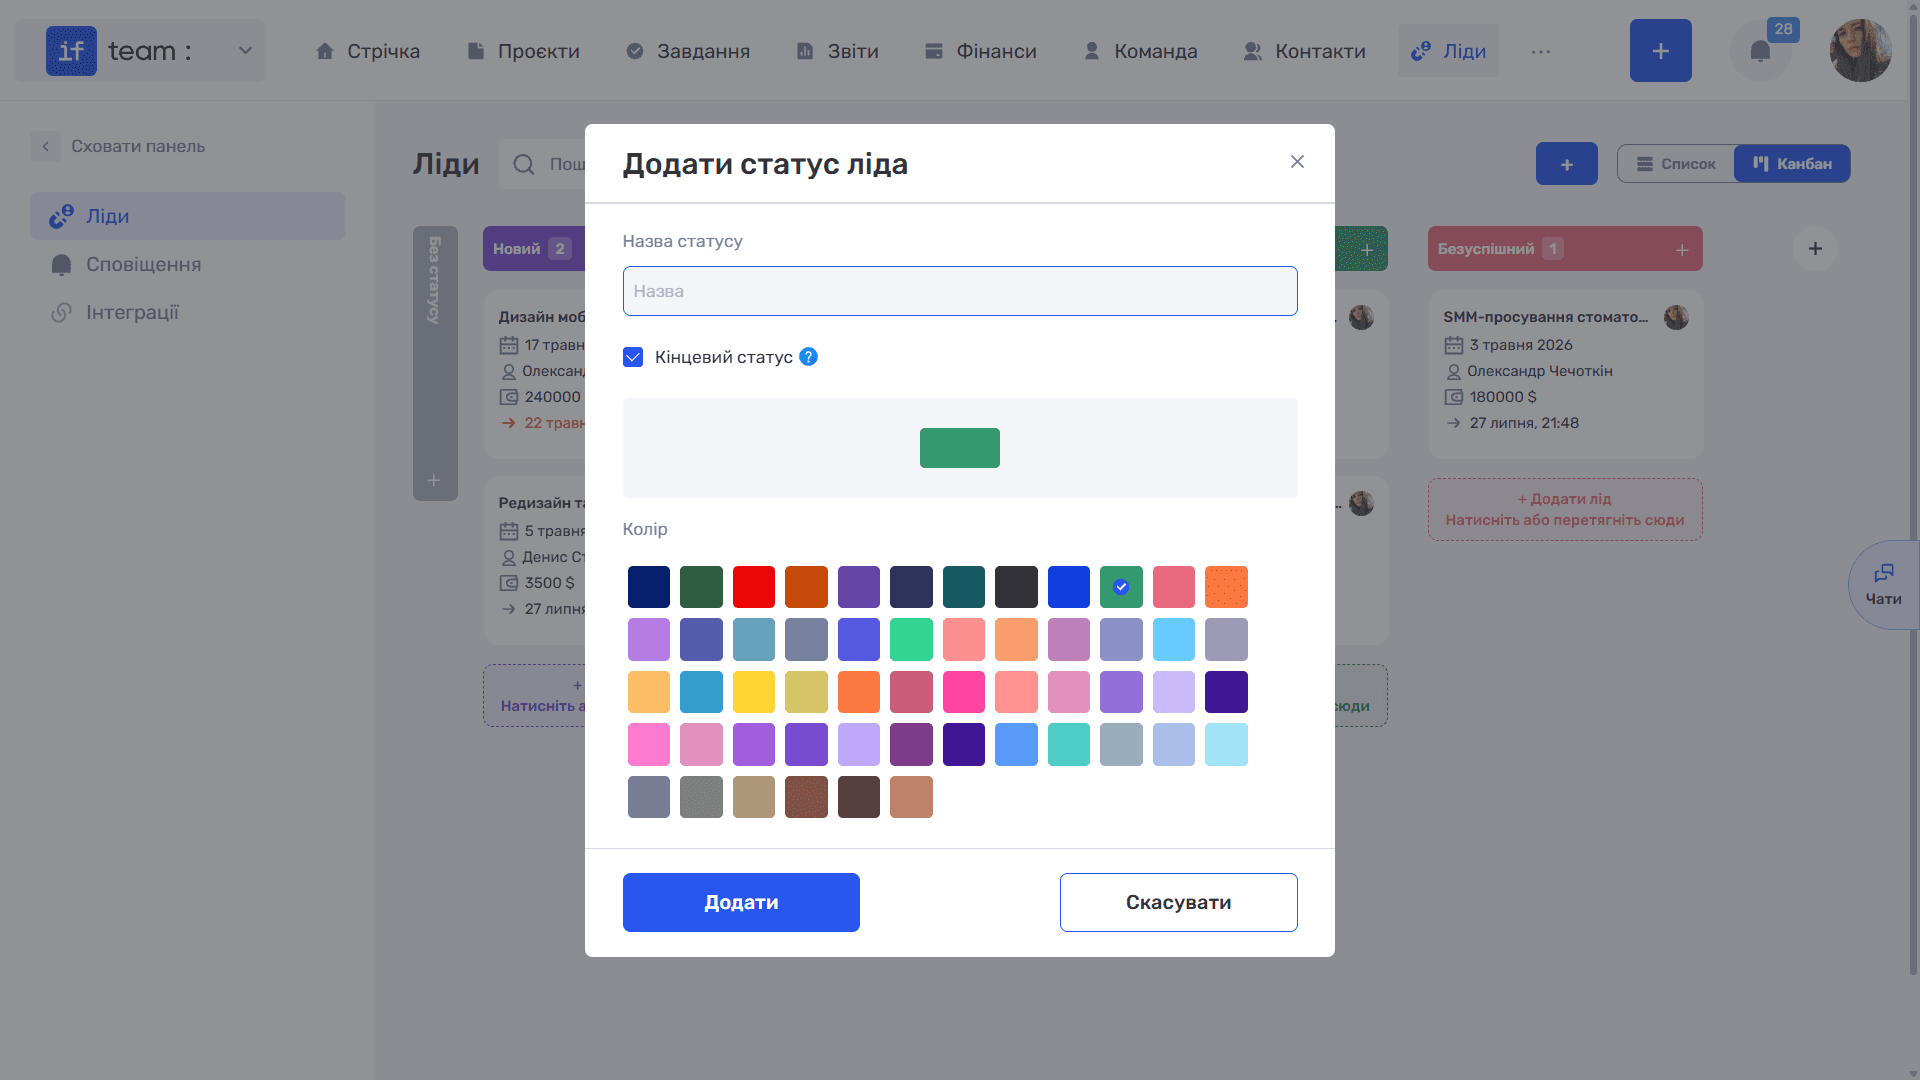Select the hot pink swatch in third row
The width and height of the screenshot is (1920, 1080).
pos(964,692)
